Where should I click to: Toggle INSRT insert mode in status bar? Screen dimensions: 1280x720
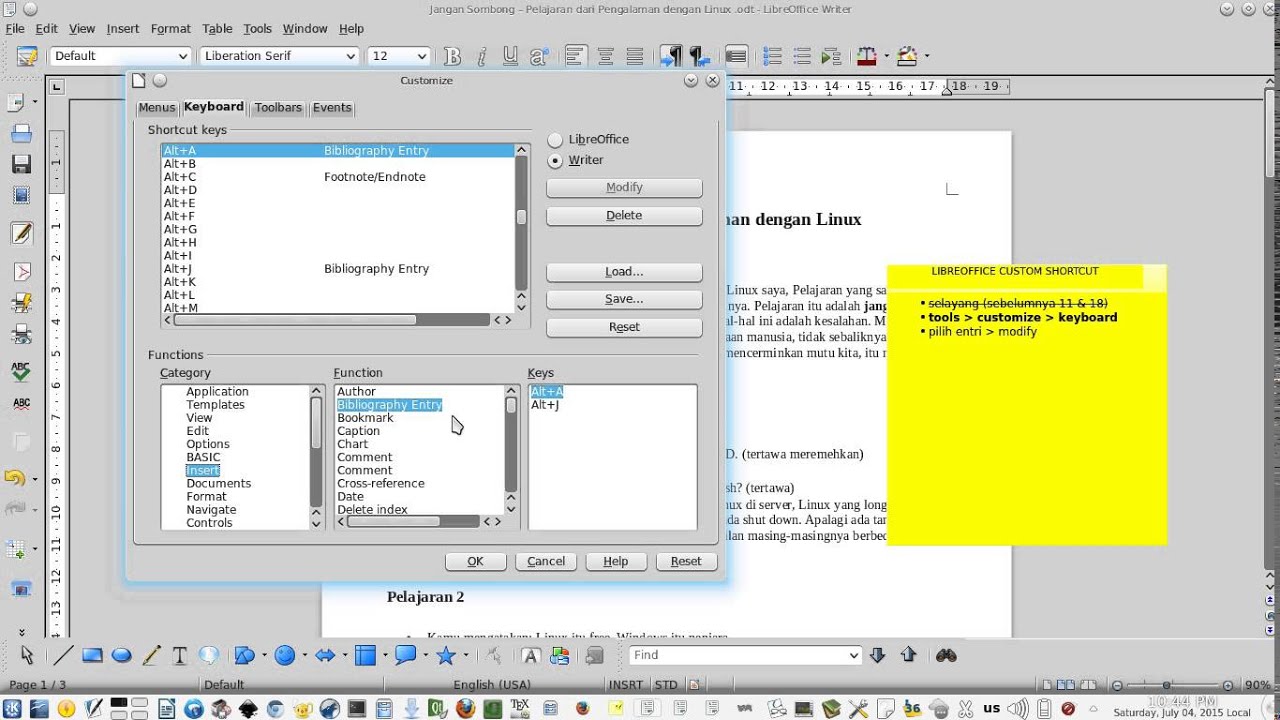626,685
